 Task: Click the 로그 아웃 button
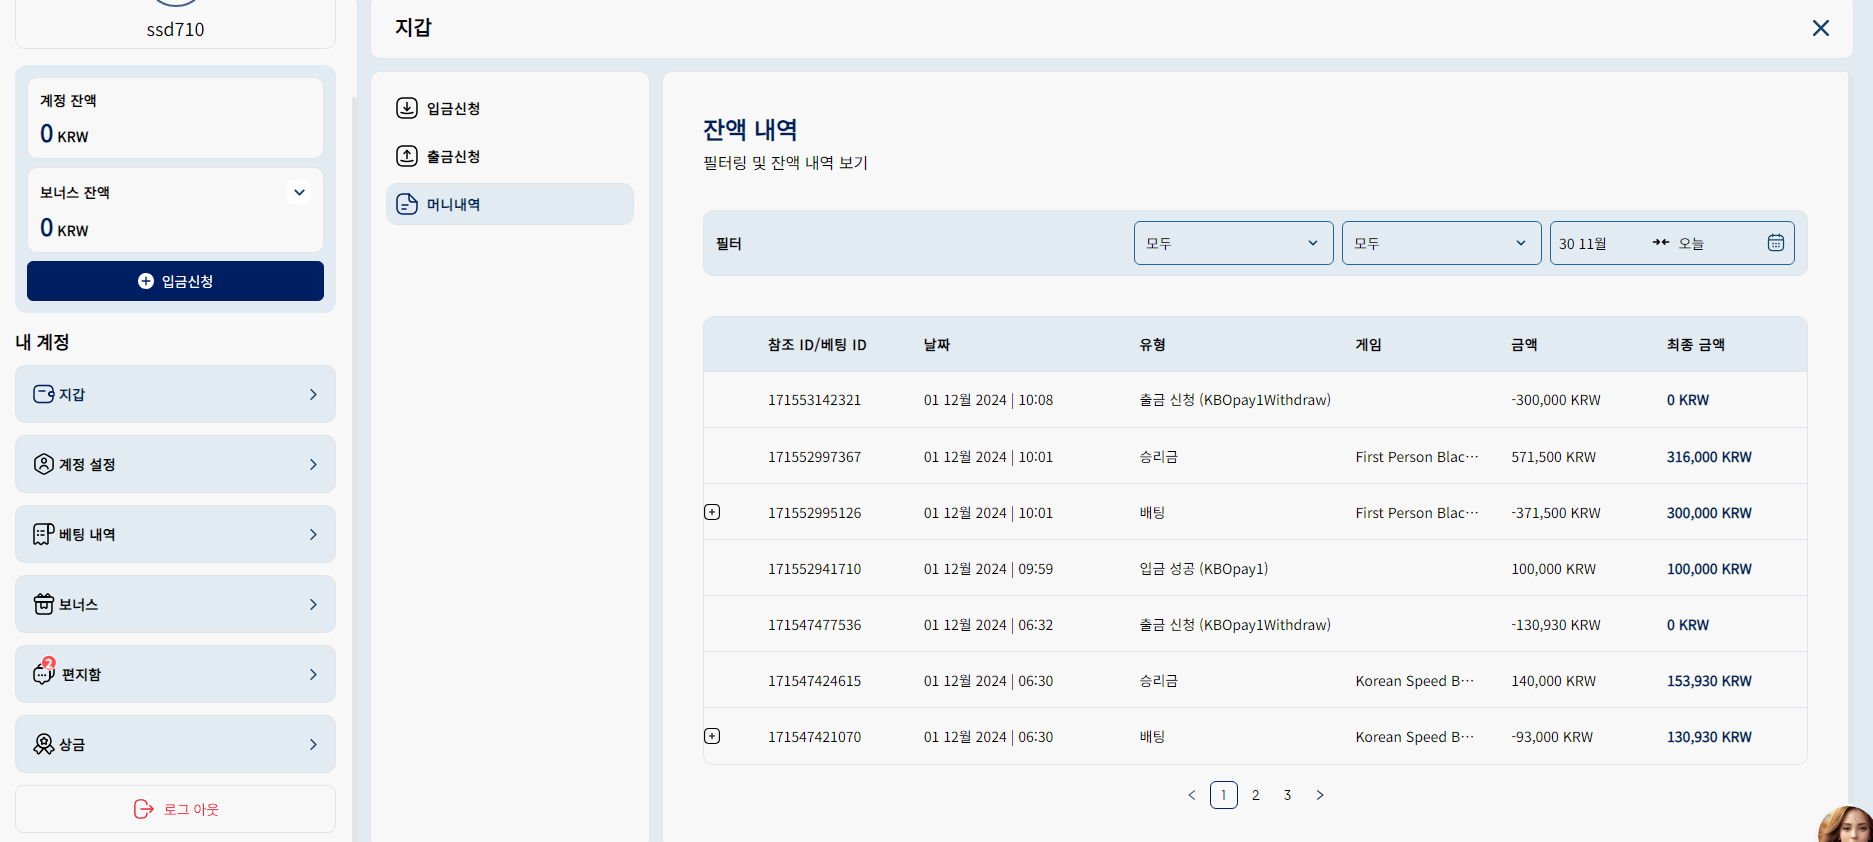[175, 809]
